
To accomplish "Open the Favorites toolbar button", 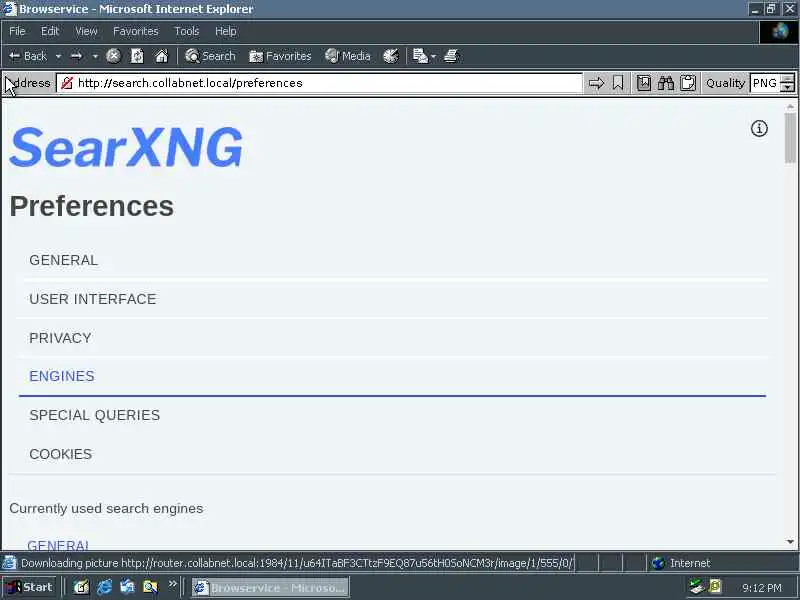I will click(x=280, y=56).
